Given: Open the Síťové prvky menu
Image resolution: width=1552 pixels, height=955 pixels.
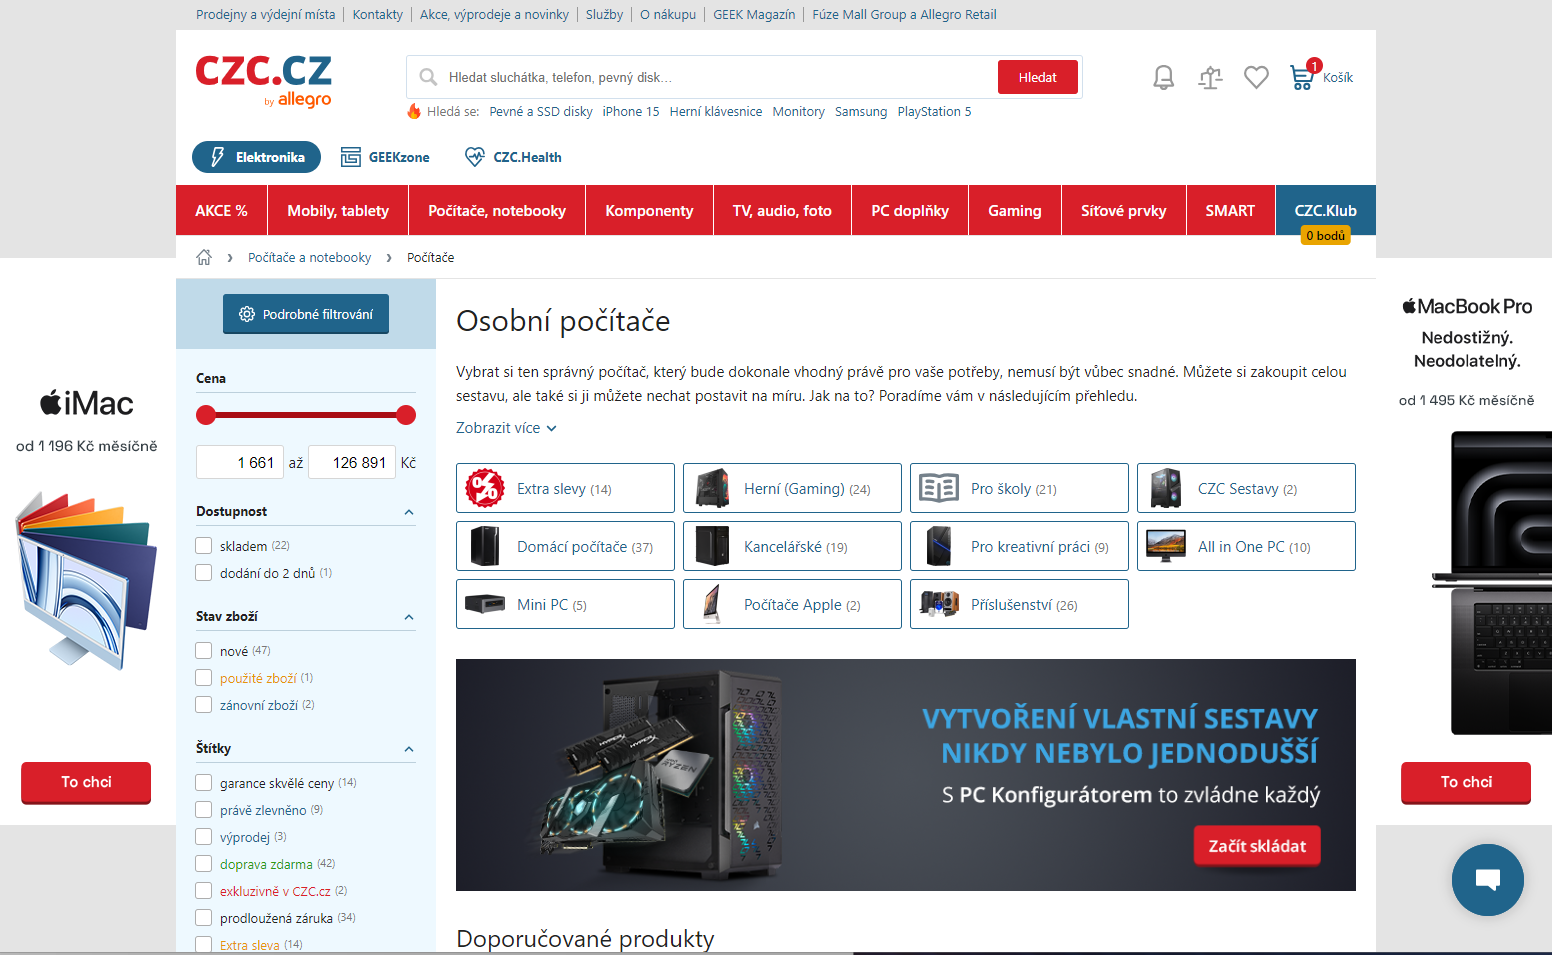Looking at the screenshot, I should 1124,210.
